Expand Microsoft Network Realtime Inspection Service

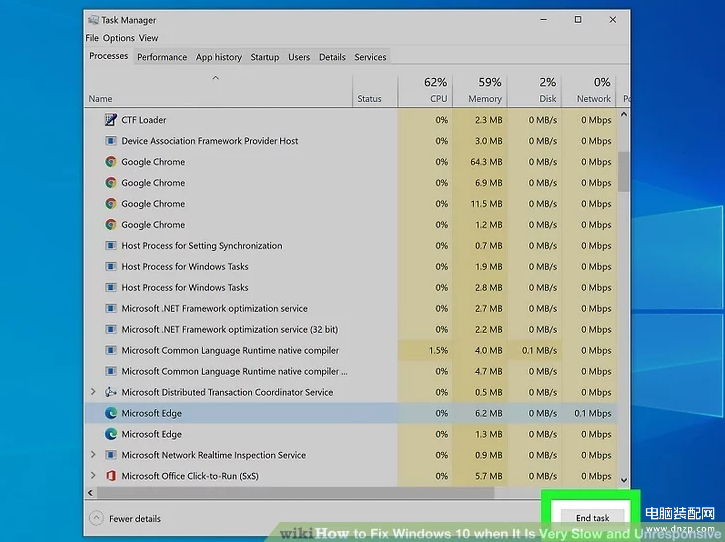93,455
